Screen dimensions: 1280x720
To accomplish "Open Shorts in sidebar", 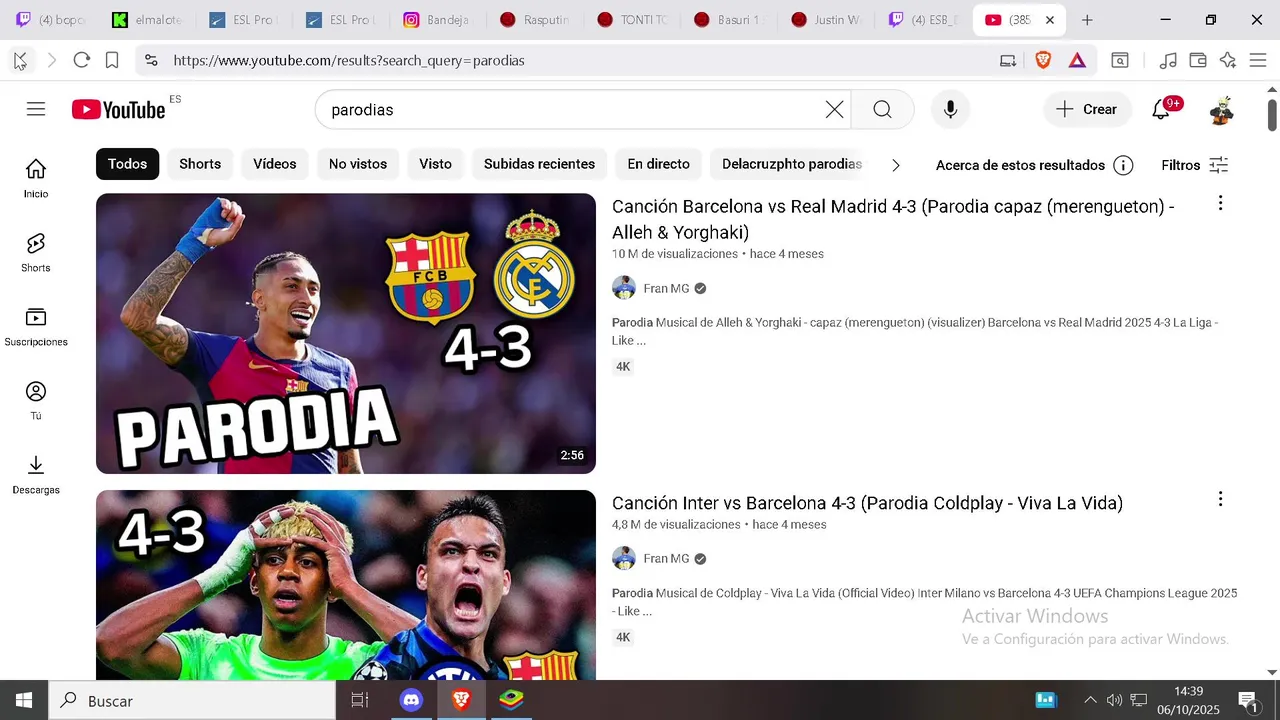I will tap(36, 253).
